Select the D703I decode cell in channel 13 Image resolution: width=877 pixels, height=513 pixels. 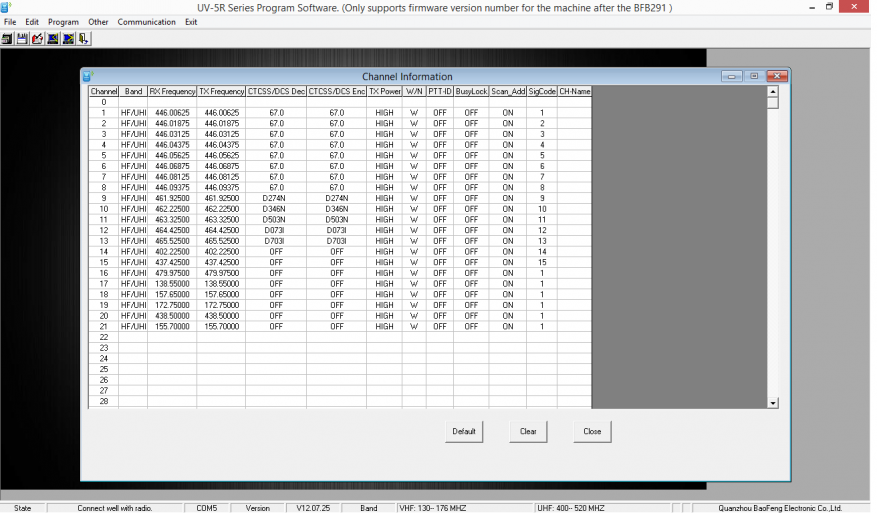coord(276,241)
